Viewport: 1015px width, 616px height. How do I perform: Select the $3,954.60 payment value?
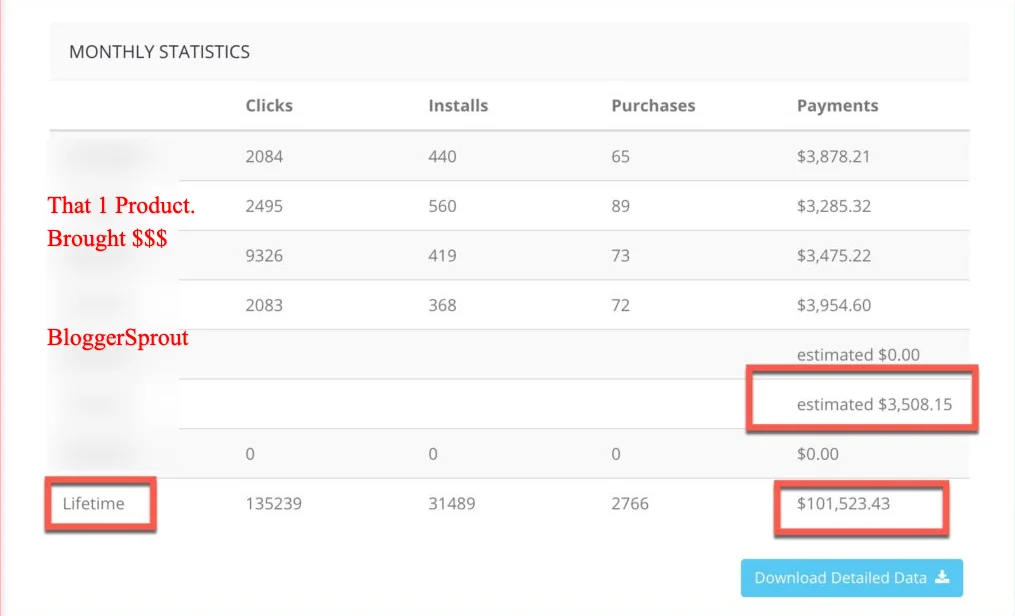tap(834, 305)
